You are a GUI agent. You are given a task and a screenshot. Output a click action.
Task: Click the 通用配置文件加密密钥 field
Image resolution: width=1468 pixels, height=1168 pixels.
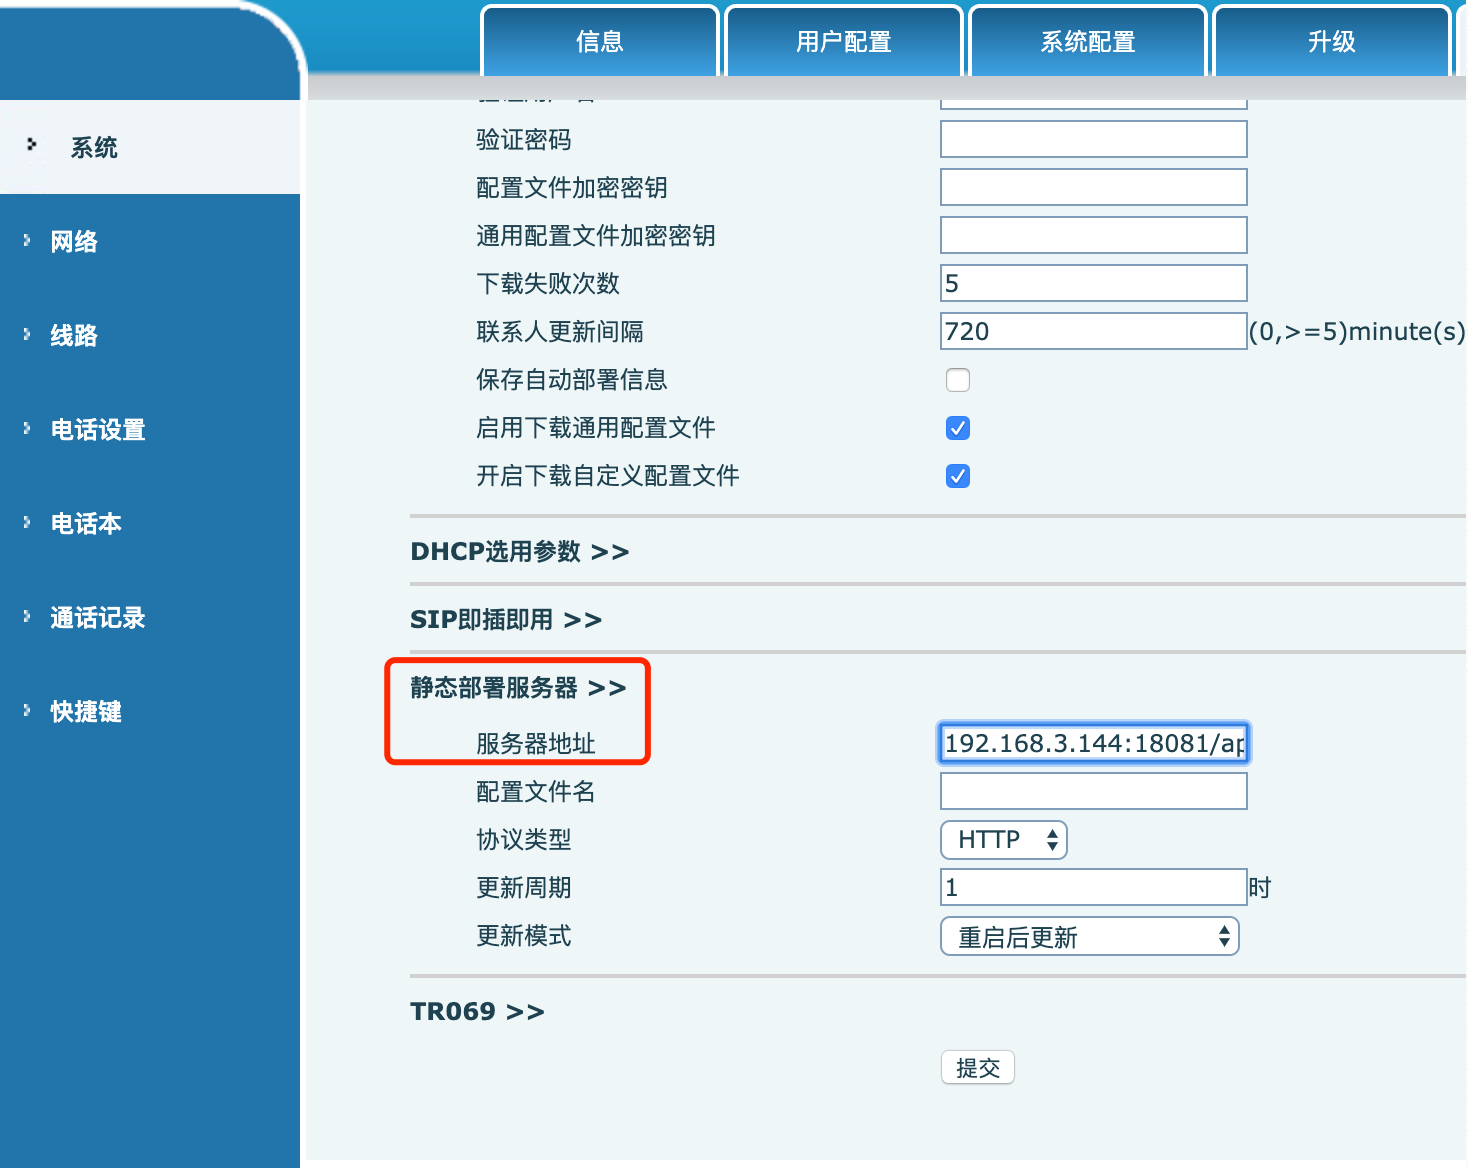pyautogui.click(x=1094, y=235)
